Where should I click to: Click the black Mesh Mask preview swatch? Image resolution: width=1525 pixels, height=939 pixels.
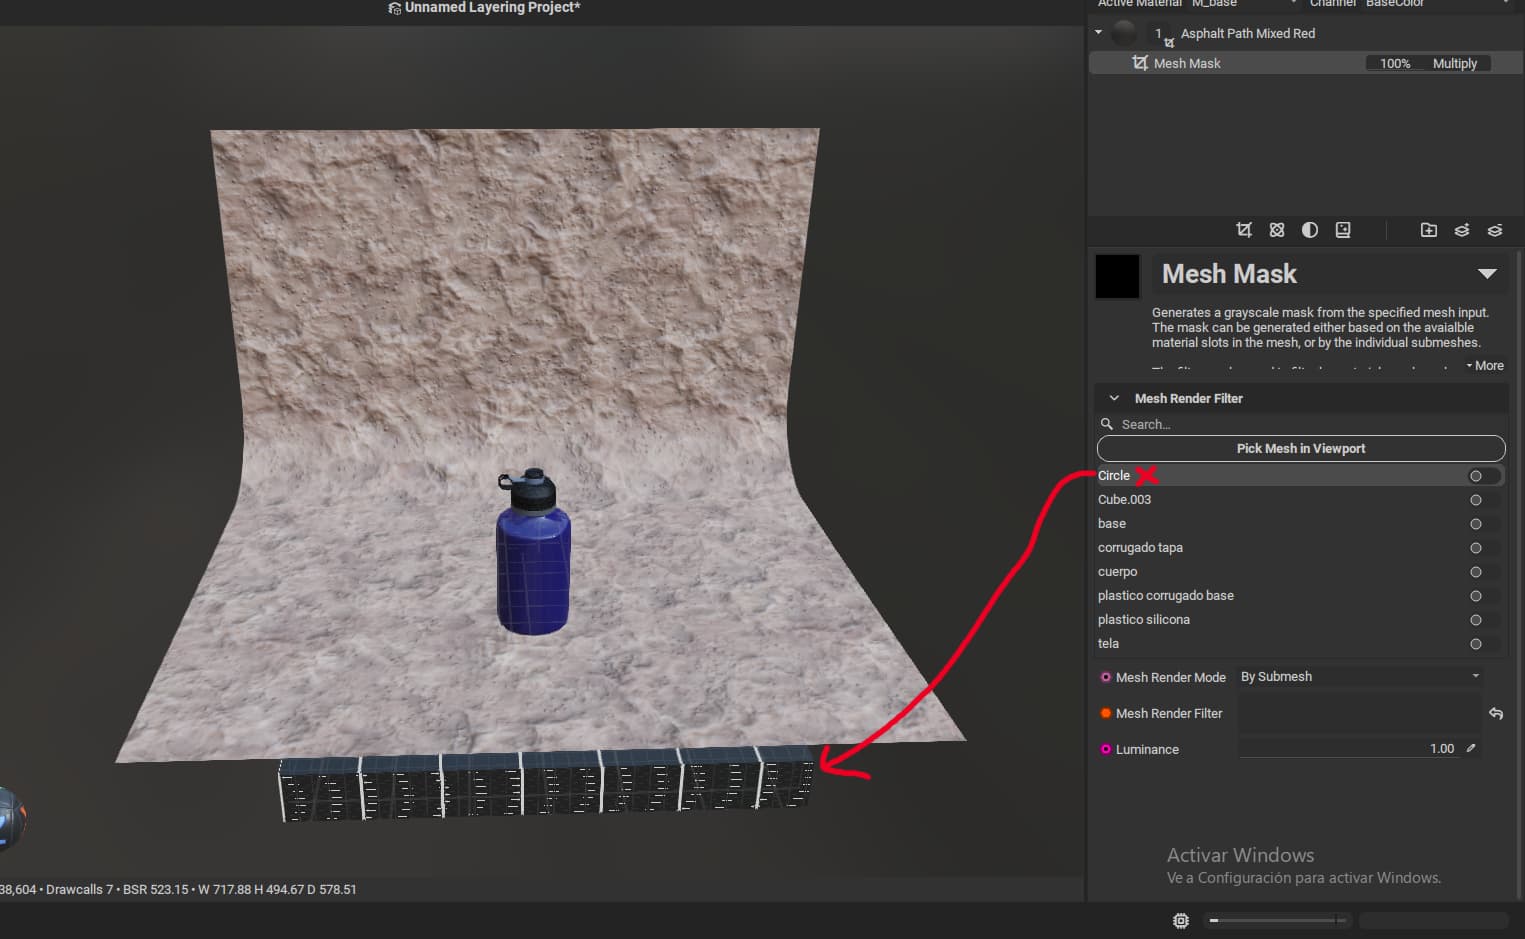1117,276
